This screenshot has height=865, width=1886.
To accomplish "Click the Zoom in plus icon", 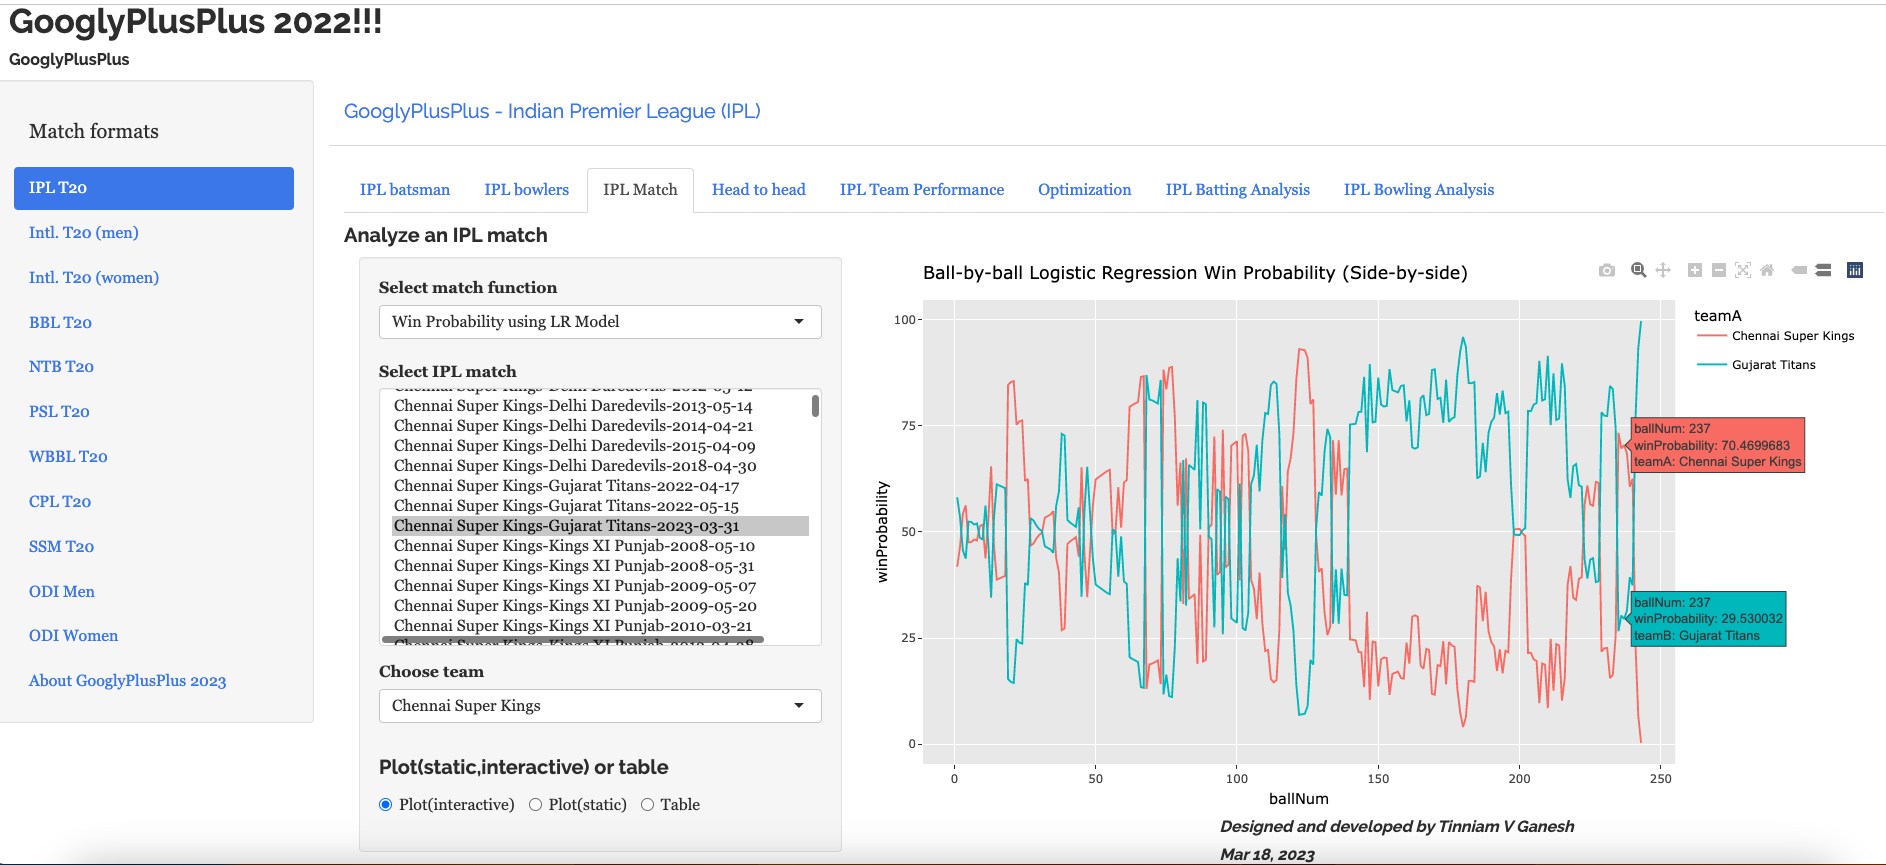I will pos(1694,270).
